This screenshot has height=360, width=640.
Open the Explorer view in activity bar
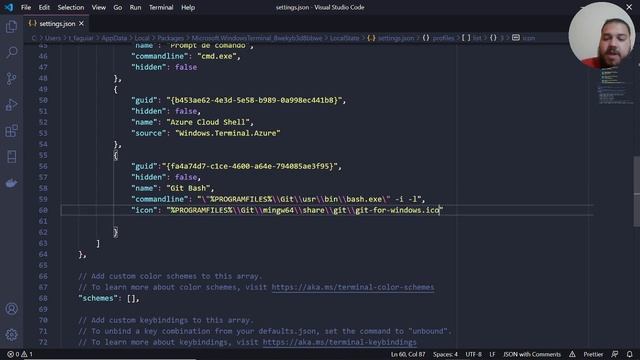tap(11, 27)
